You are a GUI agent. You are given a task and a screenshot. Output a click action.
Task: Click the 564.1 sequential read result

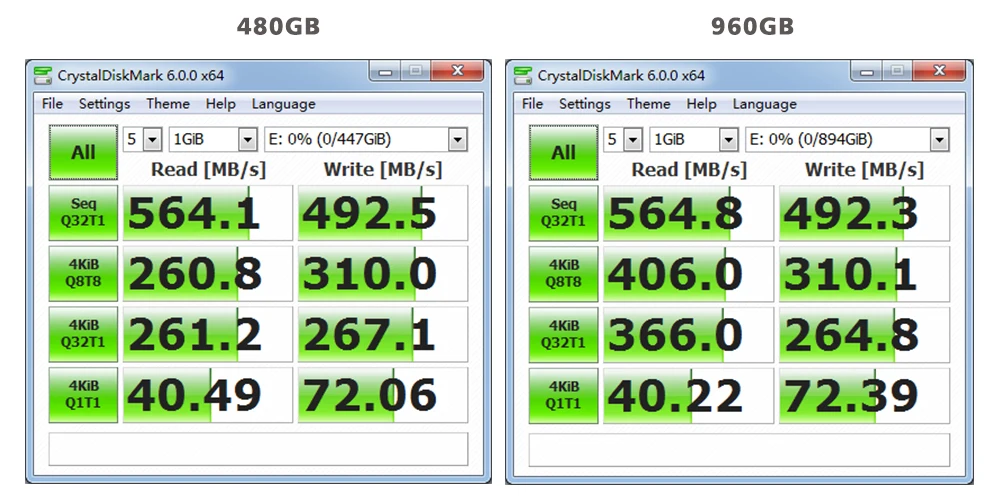pyautogui.click(x=208, y=213)
